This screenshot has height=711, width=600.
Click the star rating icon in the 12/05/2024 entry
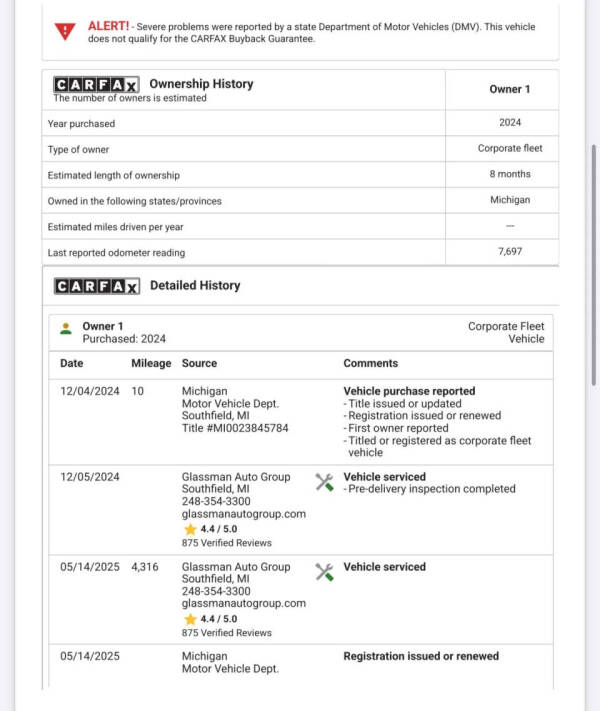(x=189, y=529)
